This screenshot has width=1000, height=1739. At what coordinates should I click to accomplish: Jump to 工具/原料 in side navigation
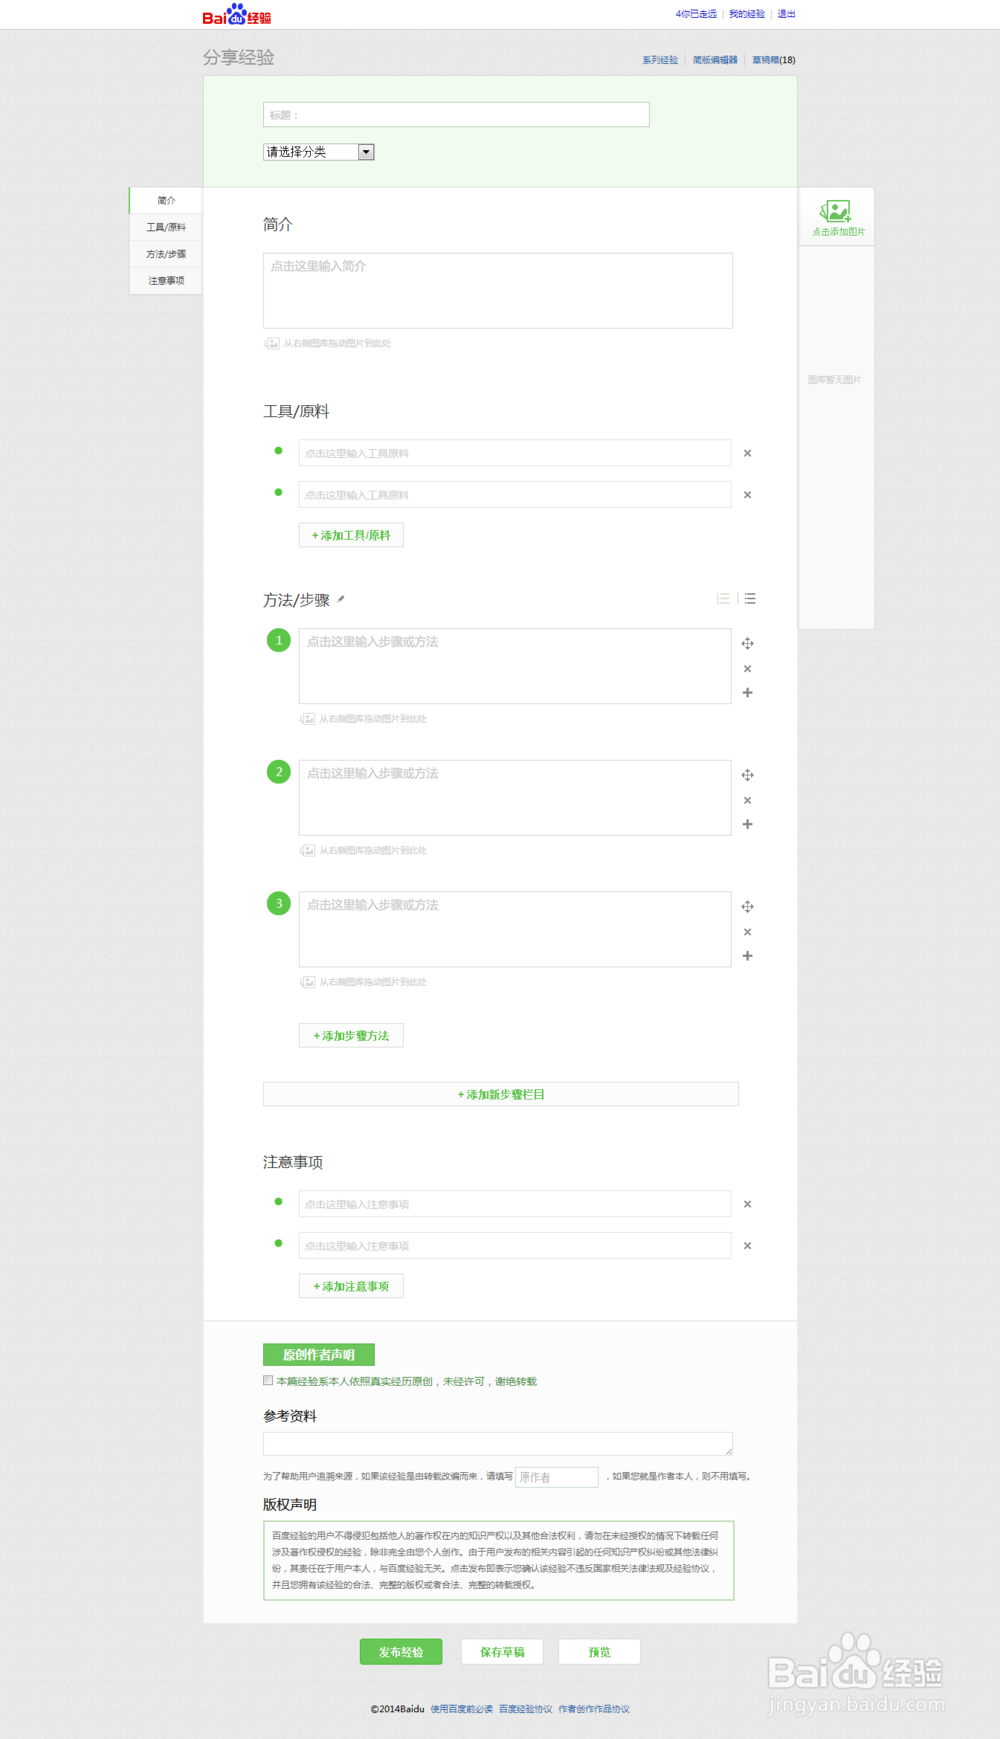(x=166, y=227)
